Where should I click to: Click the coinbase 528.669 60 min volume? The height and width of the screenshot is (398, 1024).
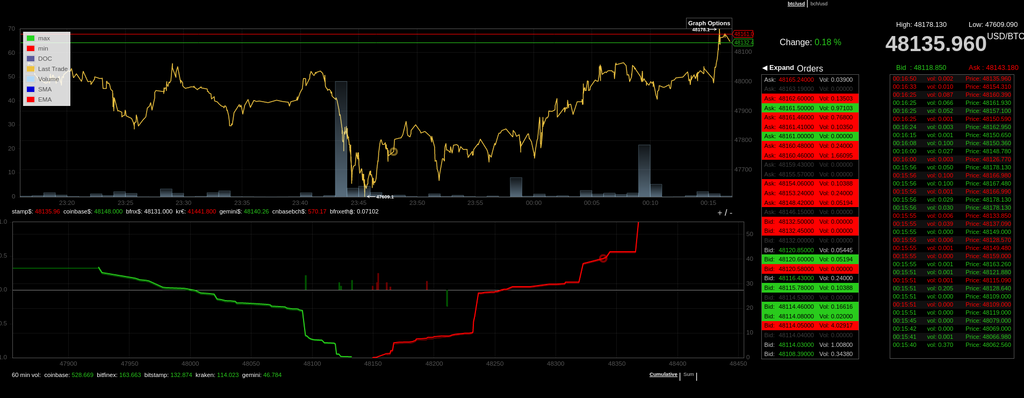(x=69, y=374)
